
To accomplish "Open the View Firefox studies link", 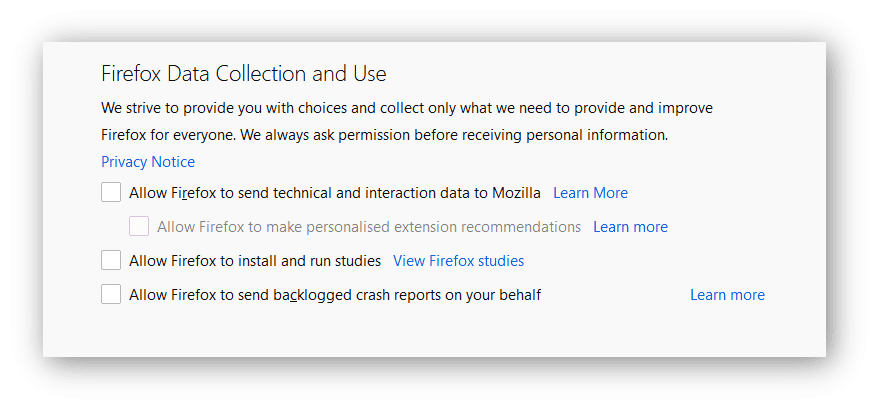I will [458, 261].
